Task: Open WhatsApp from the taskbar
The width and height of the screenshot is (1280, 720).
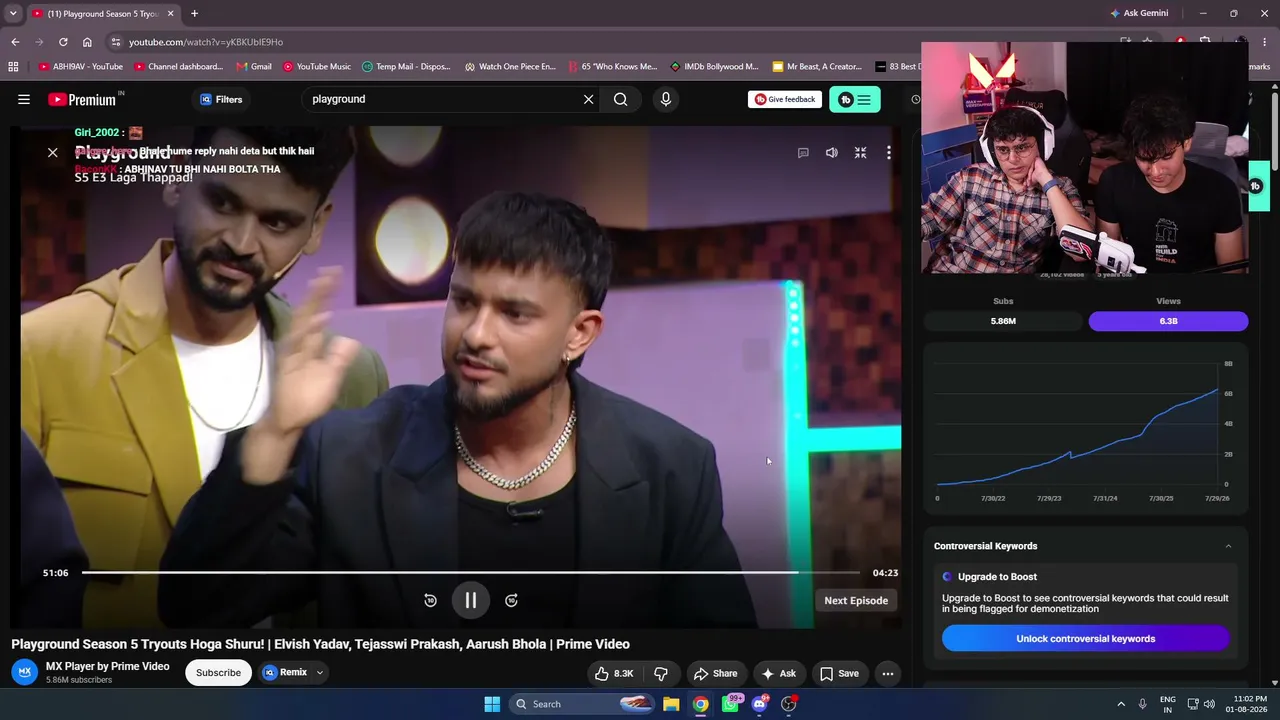Action: pos(730,704)
